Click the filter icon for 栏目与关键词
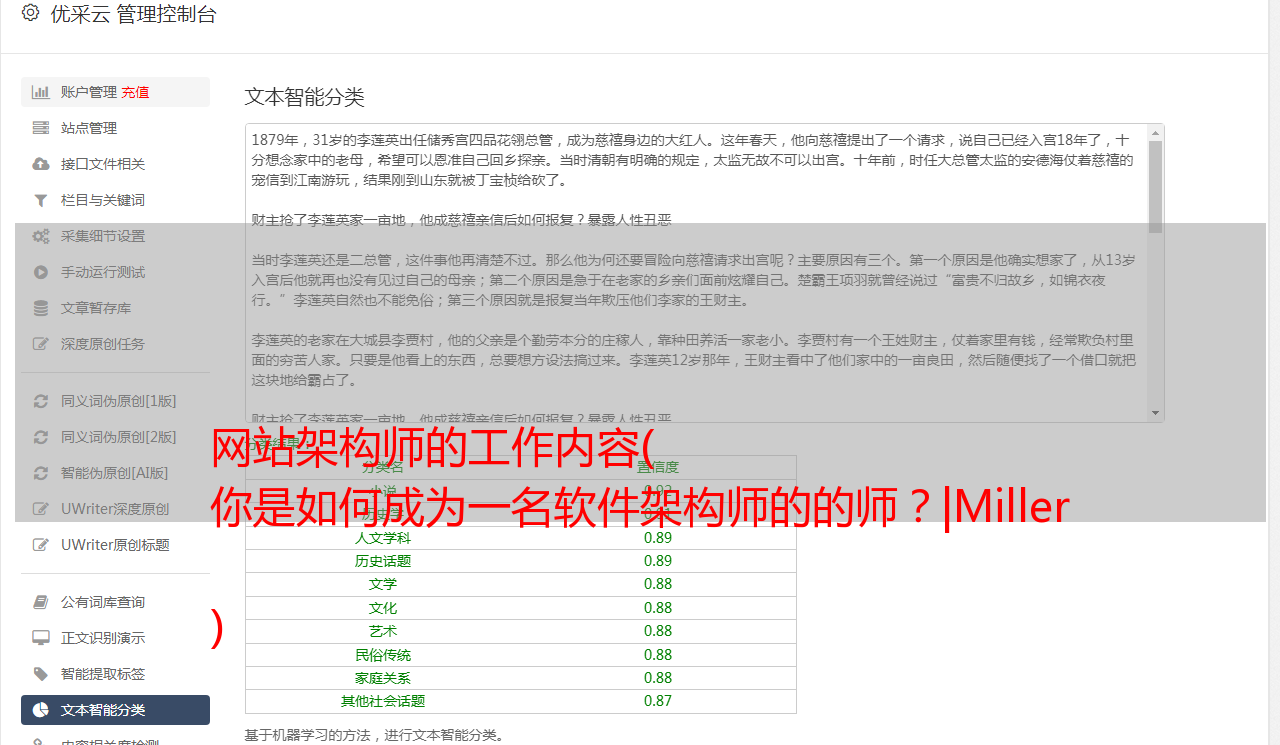This screenshot has height=745, width=1280. 41,200
